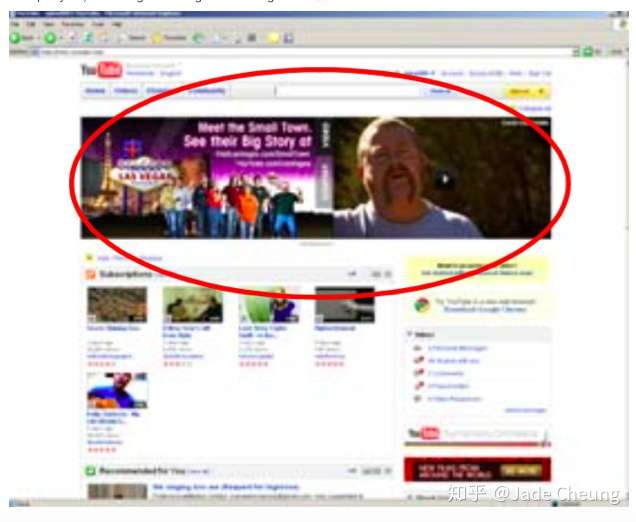Click the Las Vegas Small Town banner ad
636x522 pixels.
(x=207, y=178)
